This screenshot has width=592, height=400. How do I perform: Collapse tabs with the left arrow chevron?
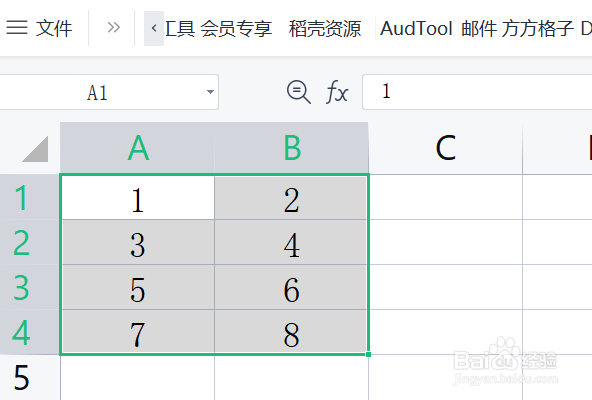pyautogui.click(x=154, y=28)
